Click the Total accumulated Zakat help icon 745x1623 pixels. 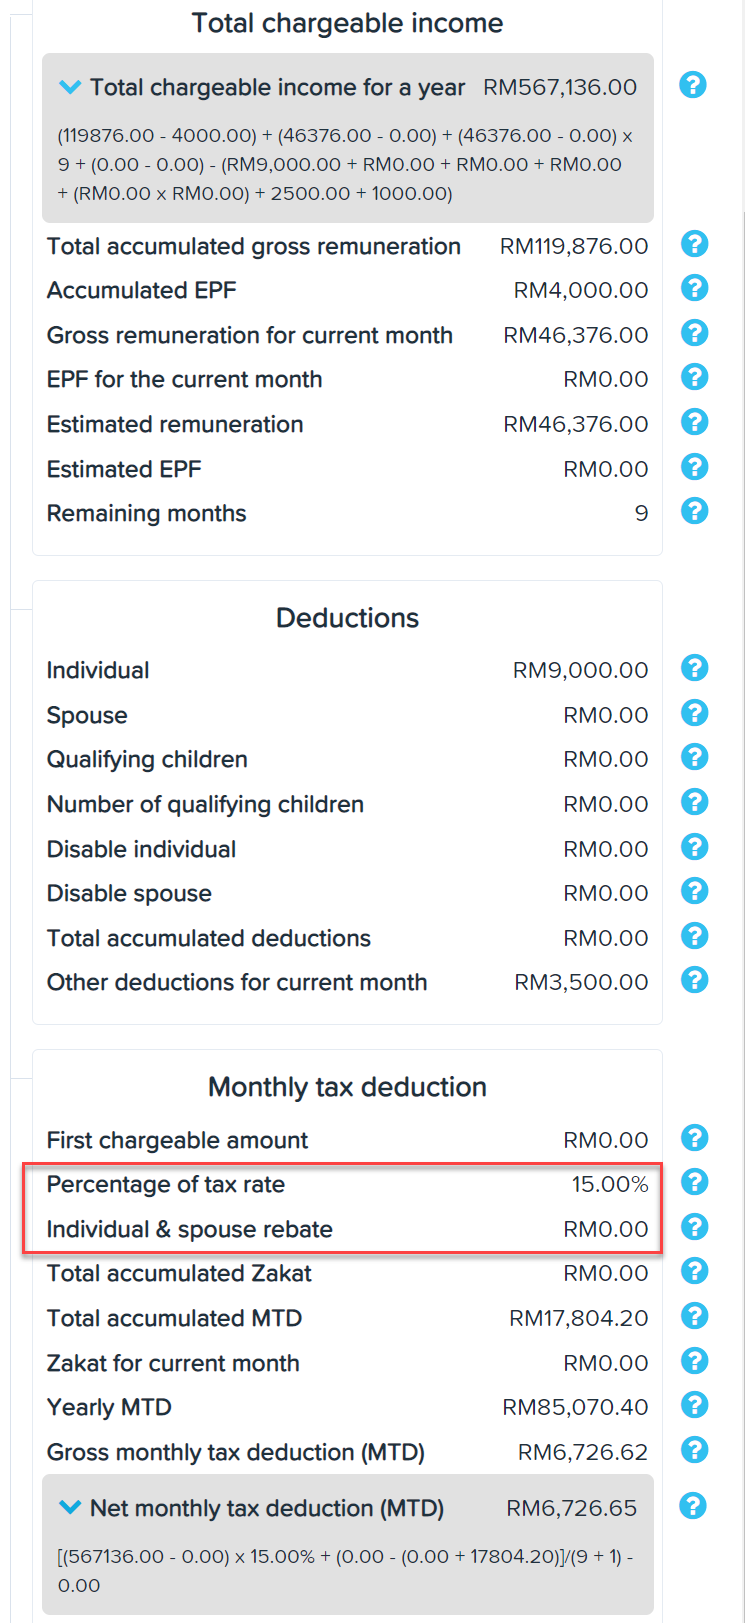pos(694,1271)
